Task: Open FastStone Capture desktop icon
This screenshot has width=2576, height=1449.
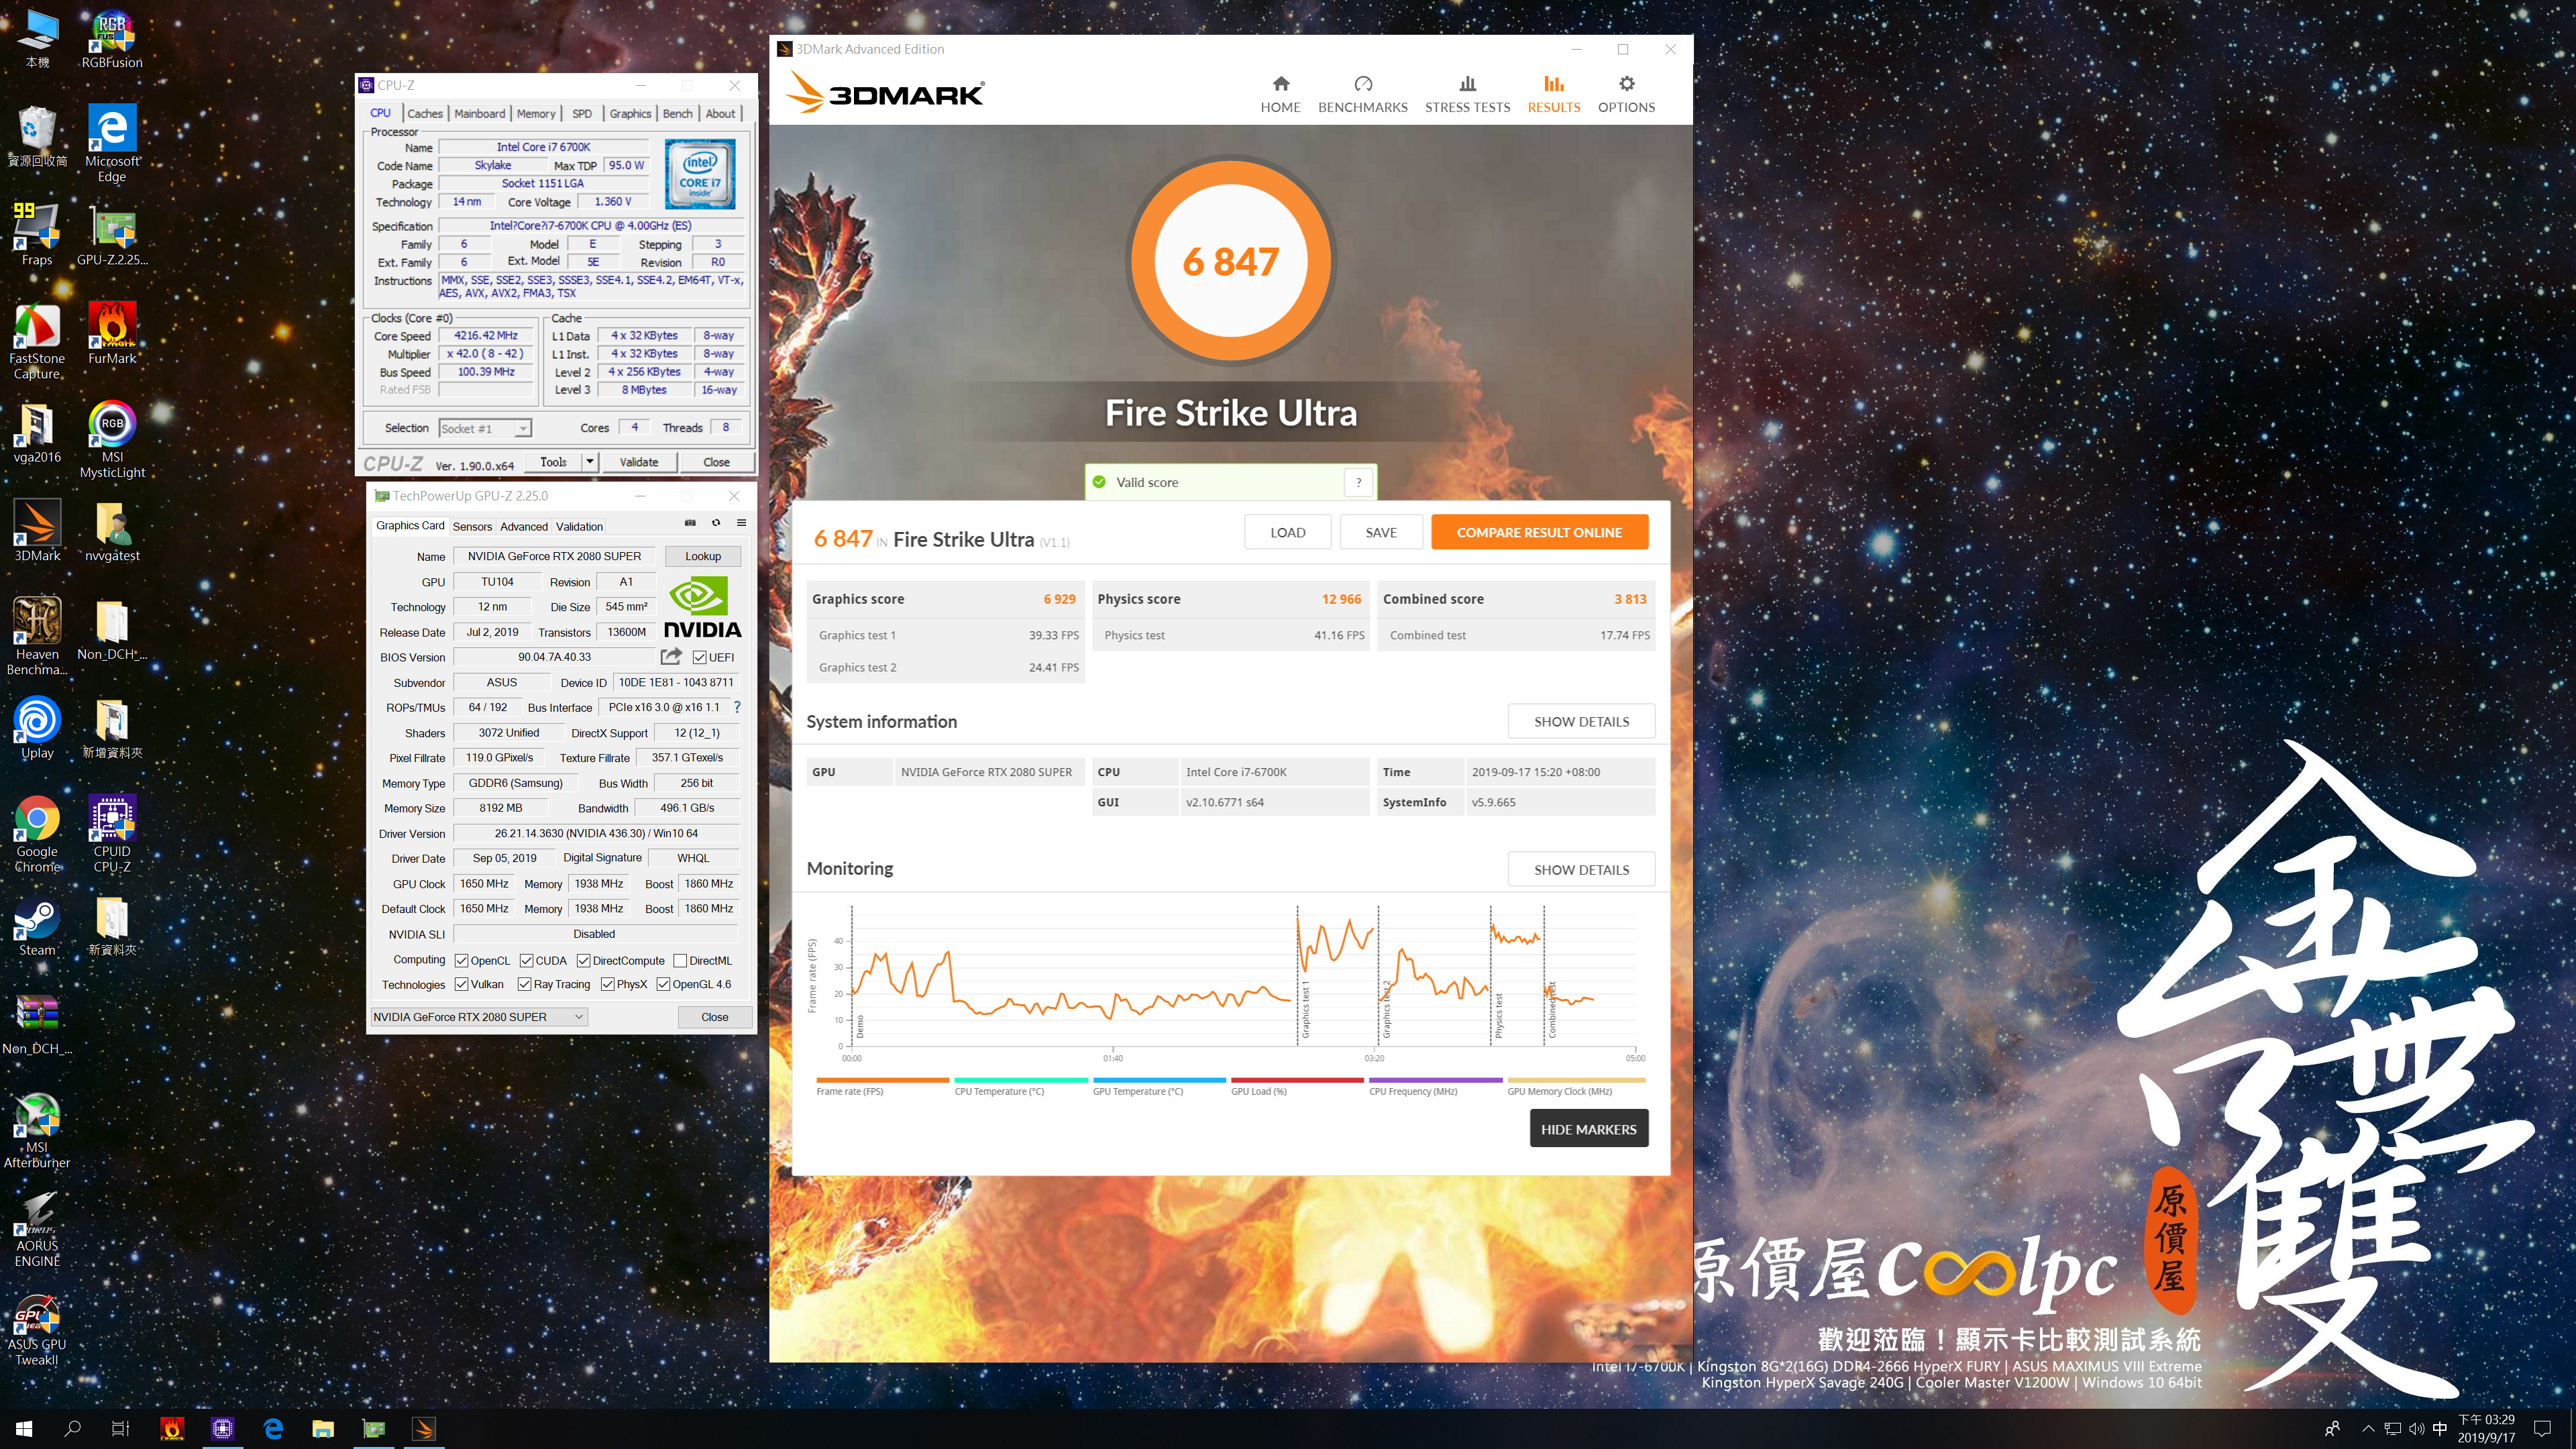Action: 37,341
